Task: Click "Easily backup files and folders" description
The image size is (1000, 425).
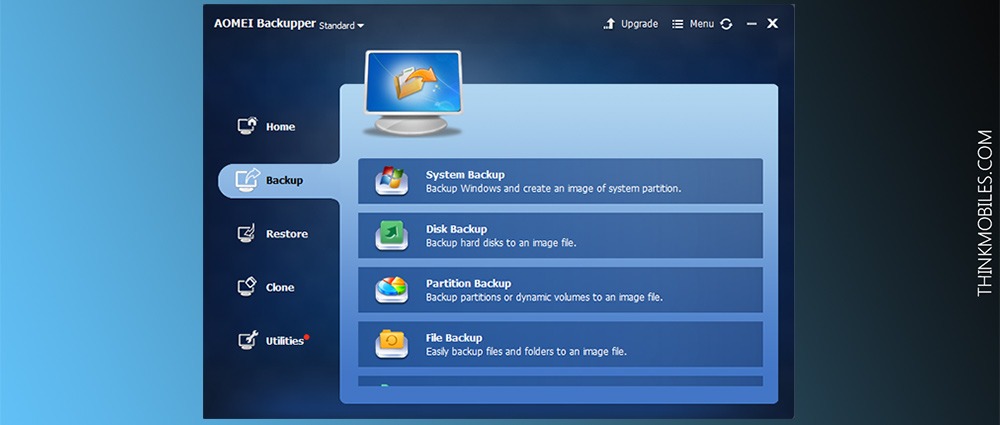Action: click(x=526, y=352)
